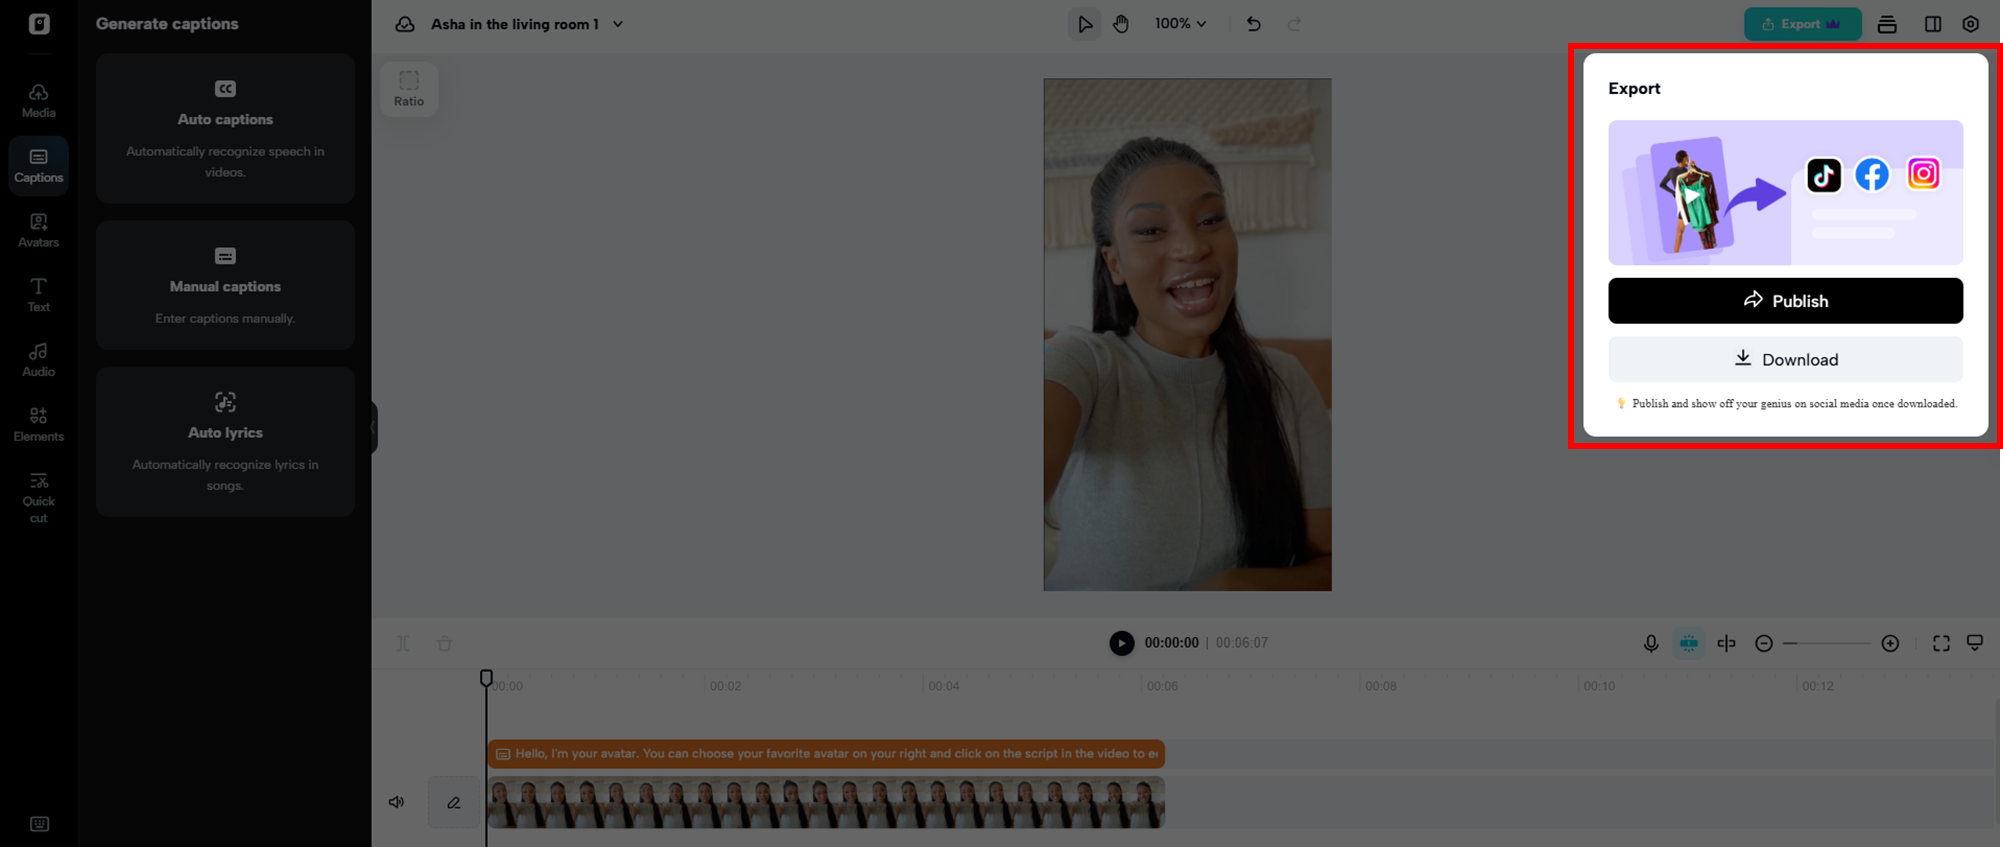Open the timeline display options icon
The height and width of the screenshot is (847, 2003).
[1975, 643]
